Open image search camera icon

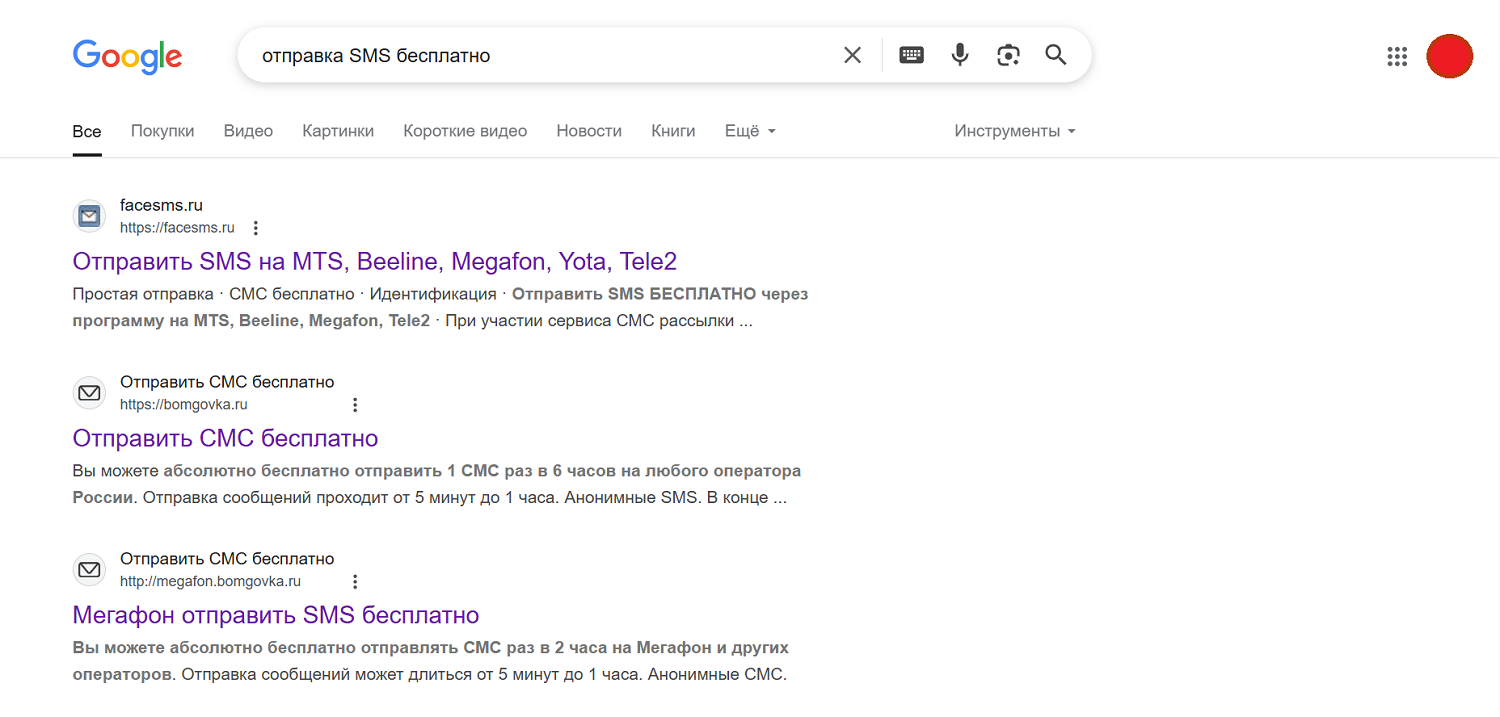pos(1008,55)
